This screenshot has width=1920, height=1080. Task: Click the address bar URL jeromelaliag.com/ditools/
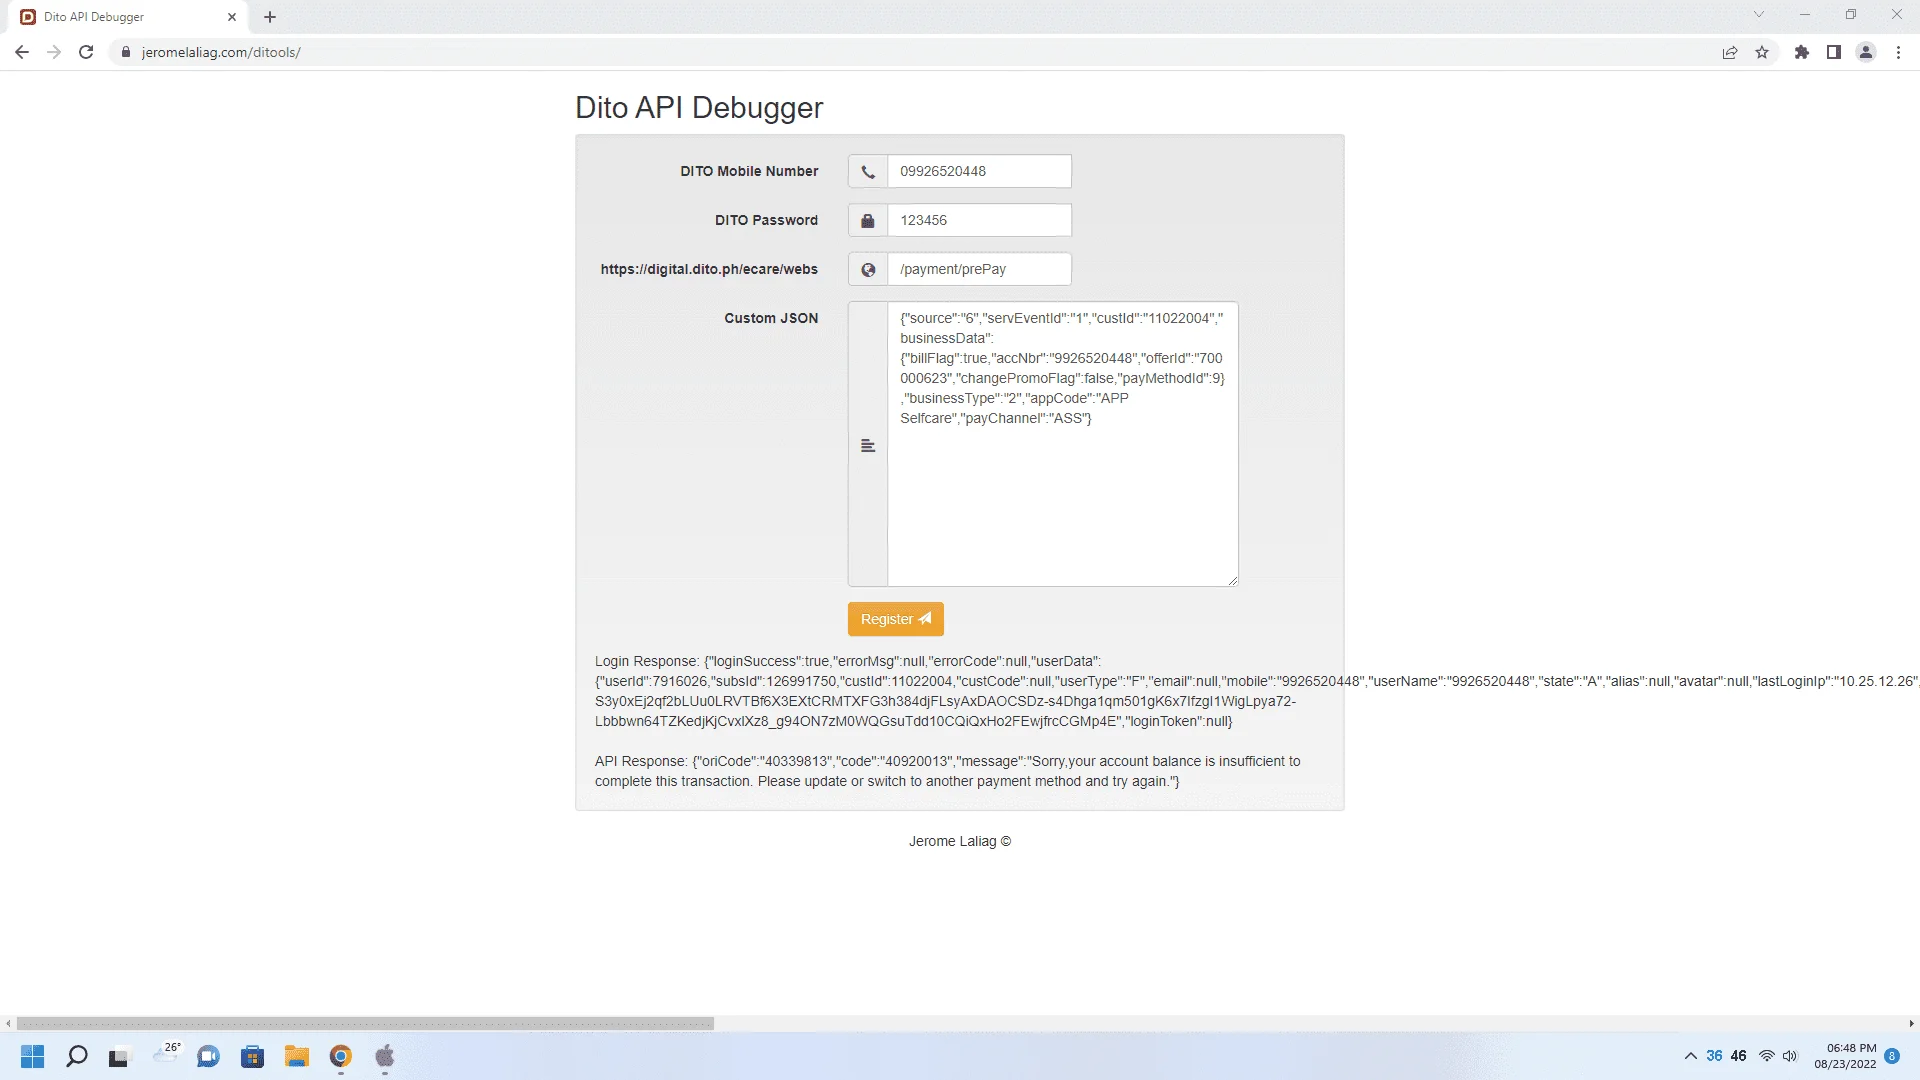pos(221,52)
